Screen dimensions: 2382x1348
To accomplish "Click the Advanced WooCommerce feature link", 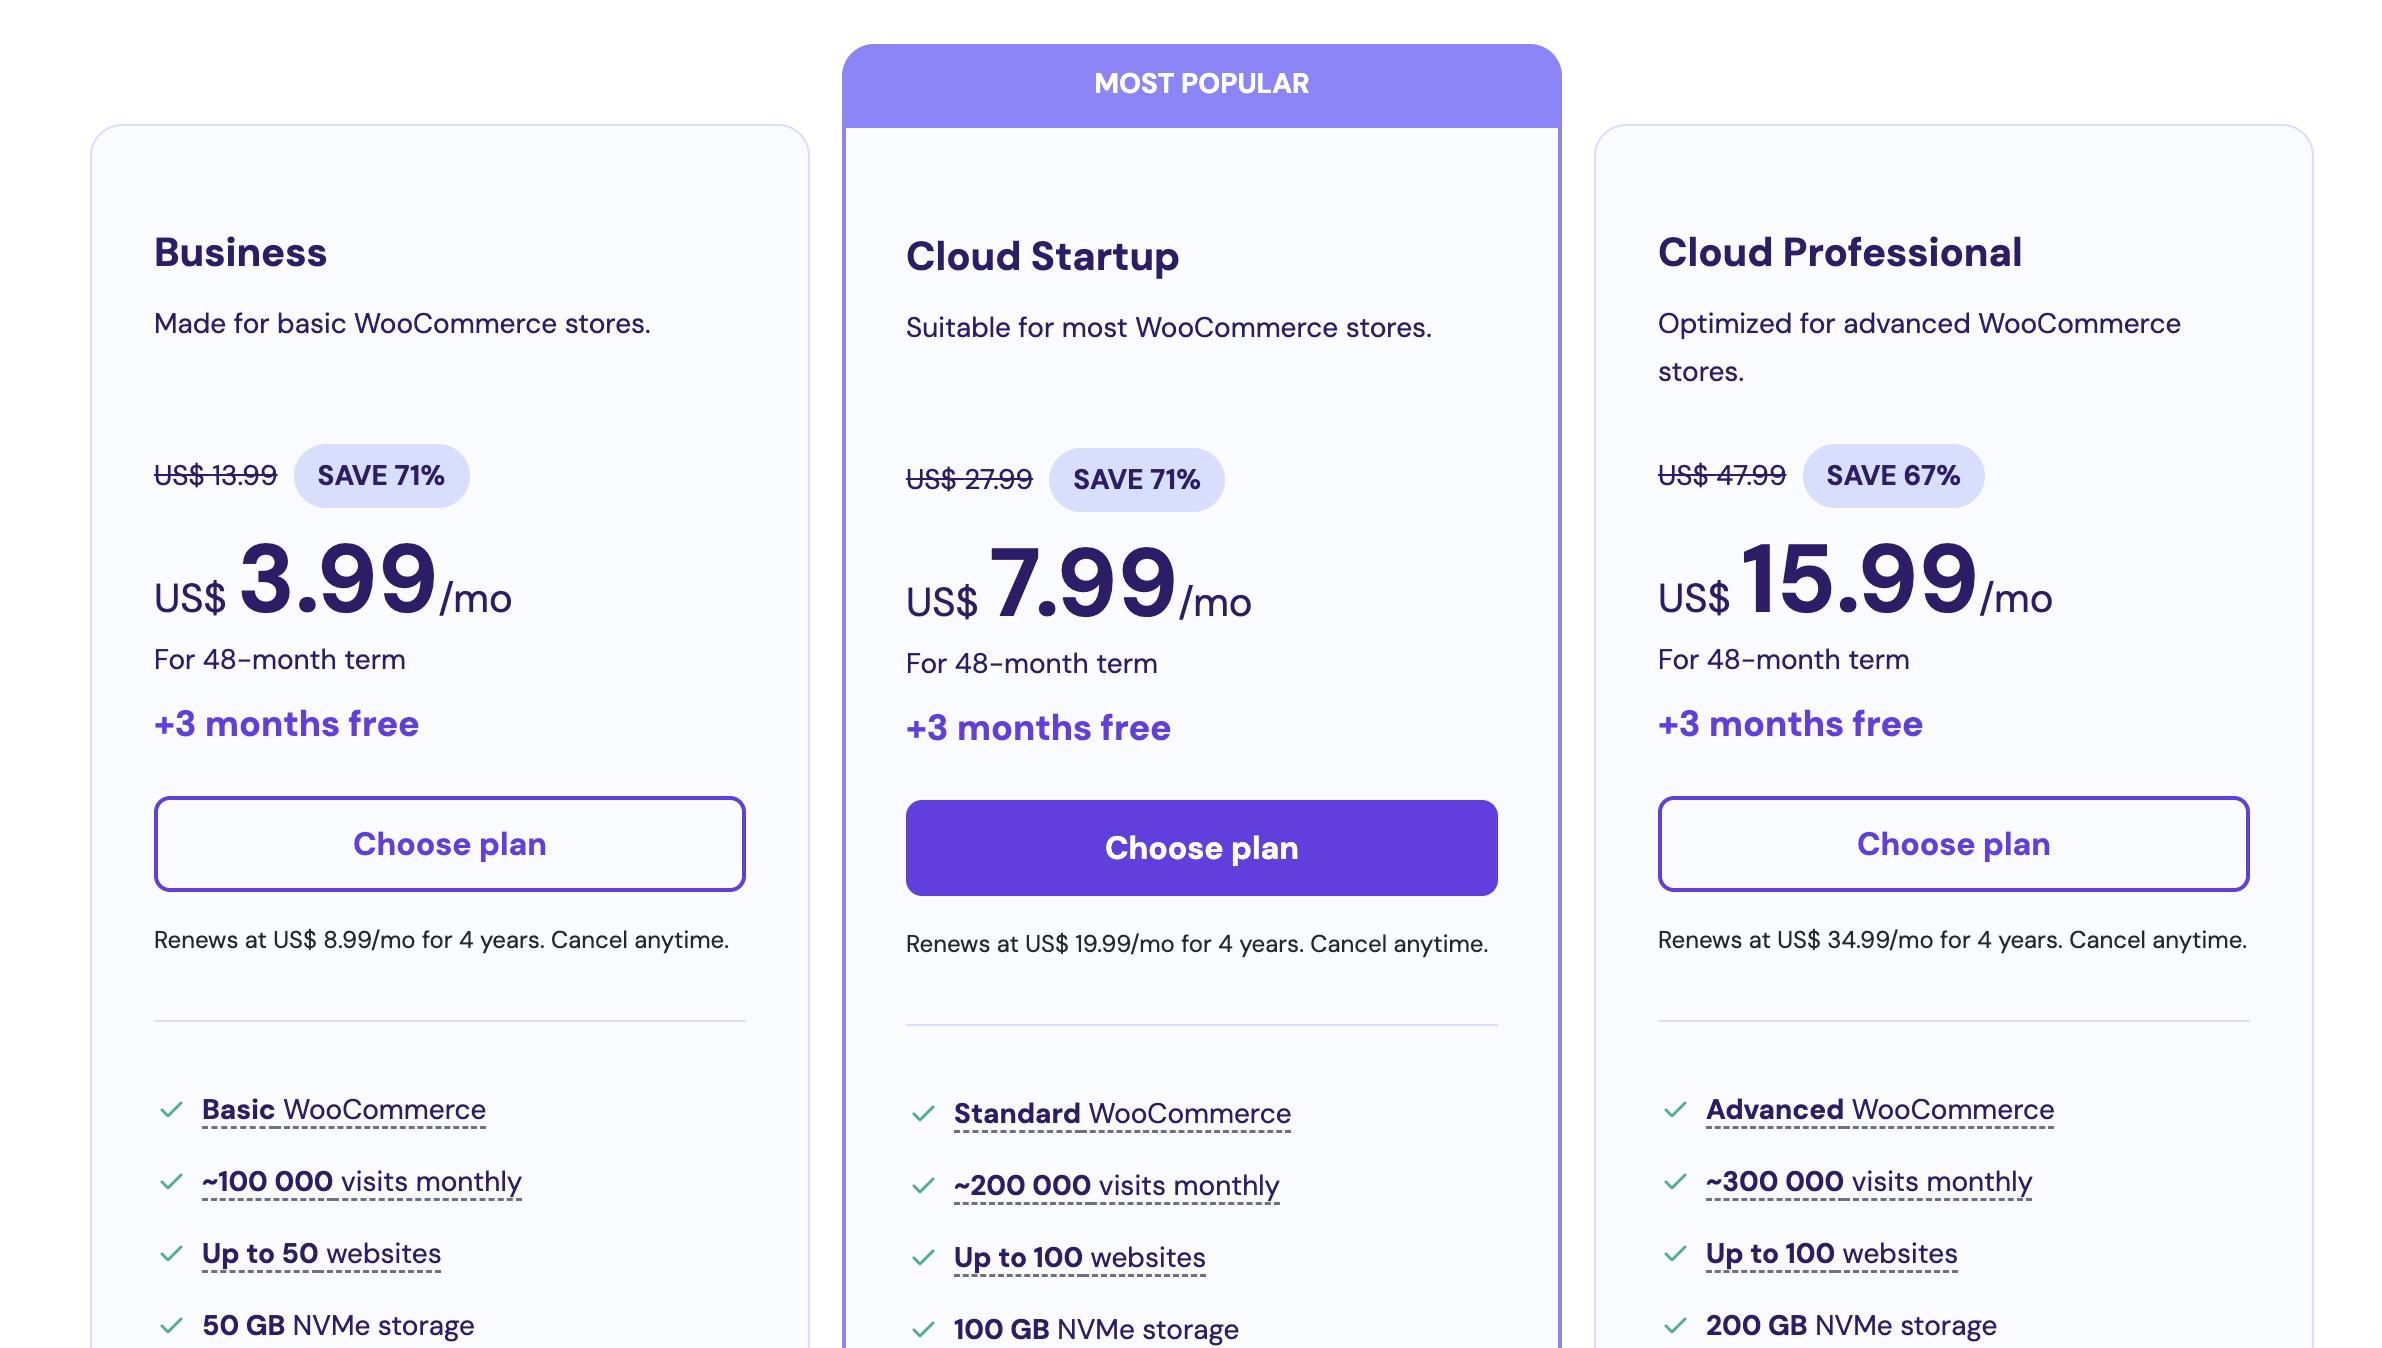I will click(x=1879, y=1110).
